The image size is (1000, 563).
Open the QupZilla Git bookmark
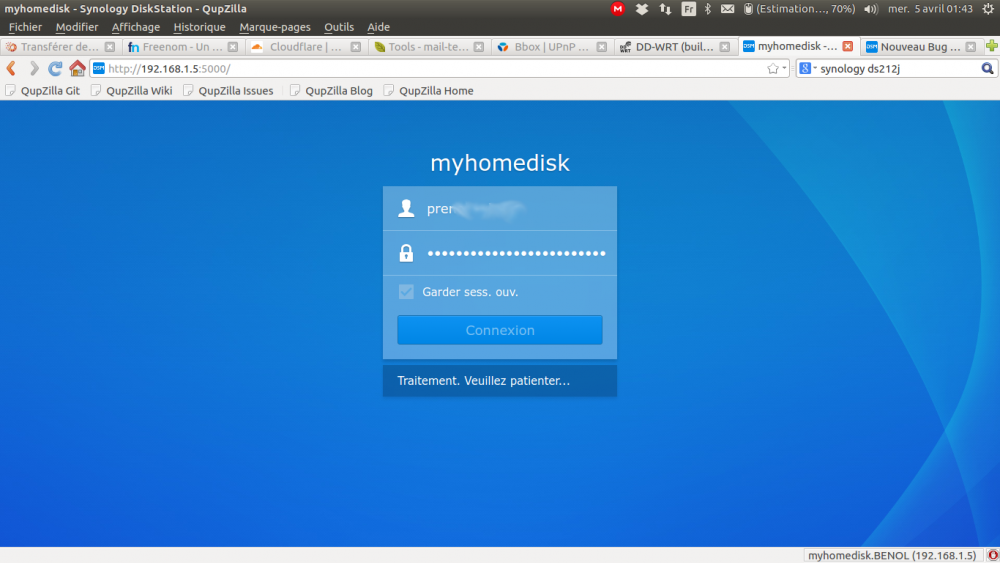[43, 91]
